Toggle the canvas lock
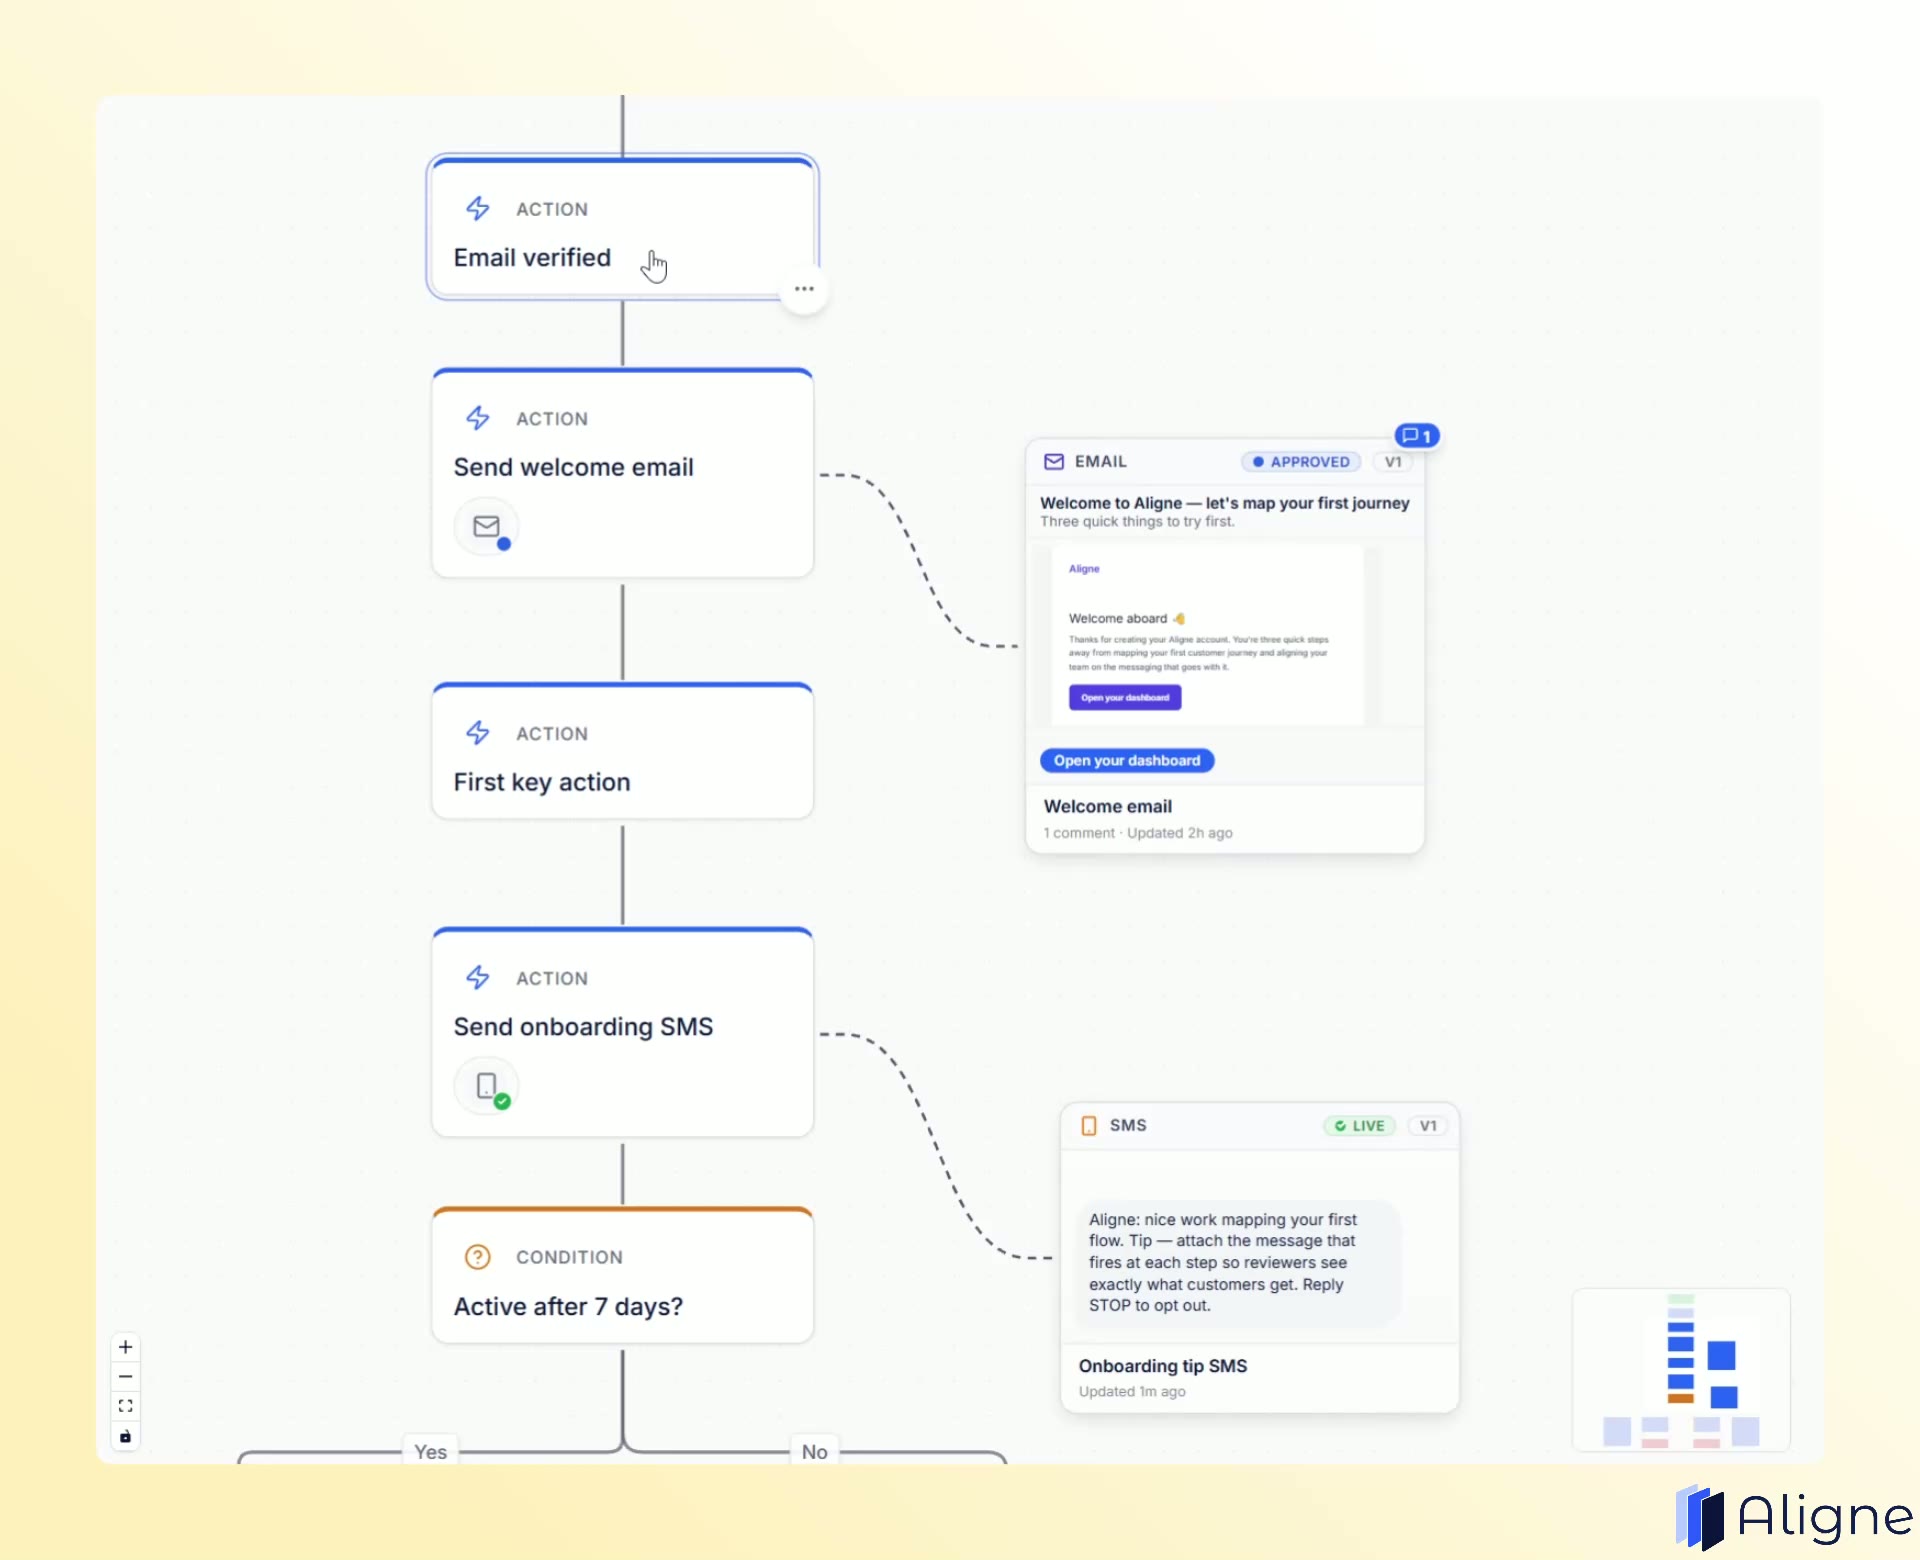This screenshot has height=1560, width=1920. click(125, 1436)
